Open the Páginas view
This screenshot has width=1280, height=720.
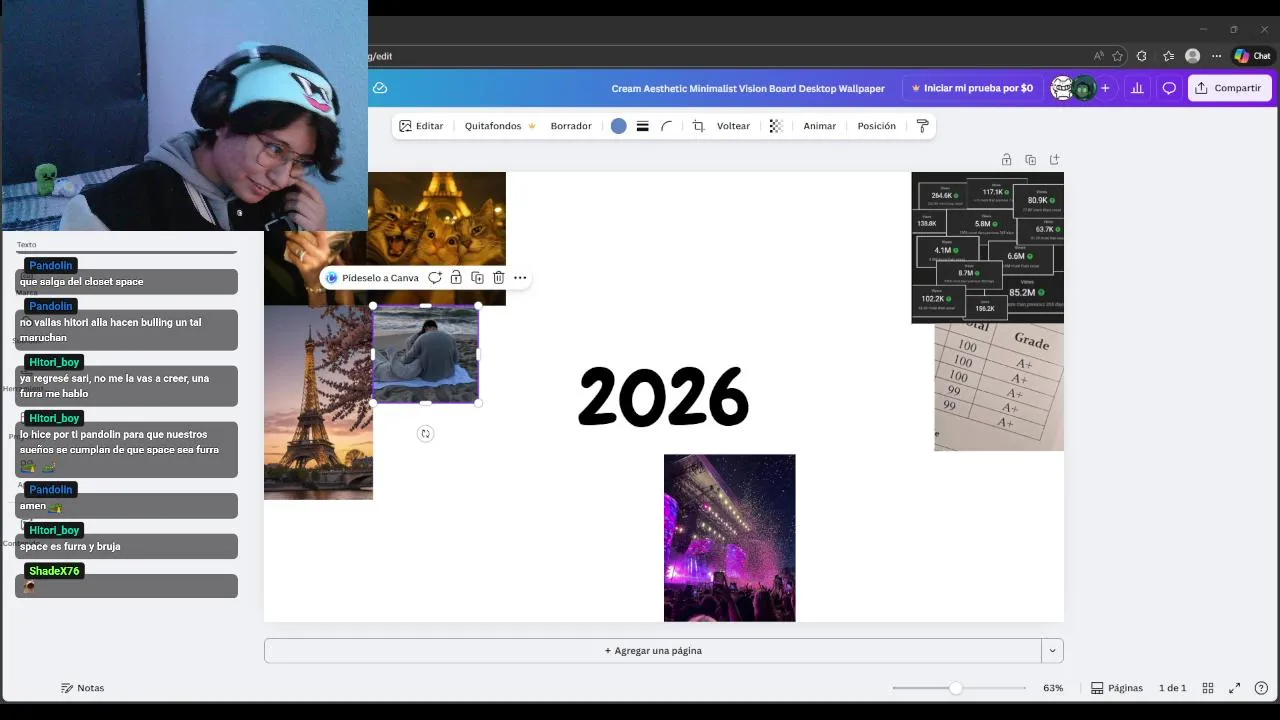click(x=1116, y=688)
